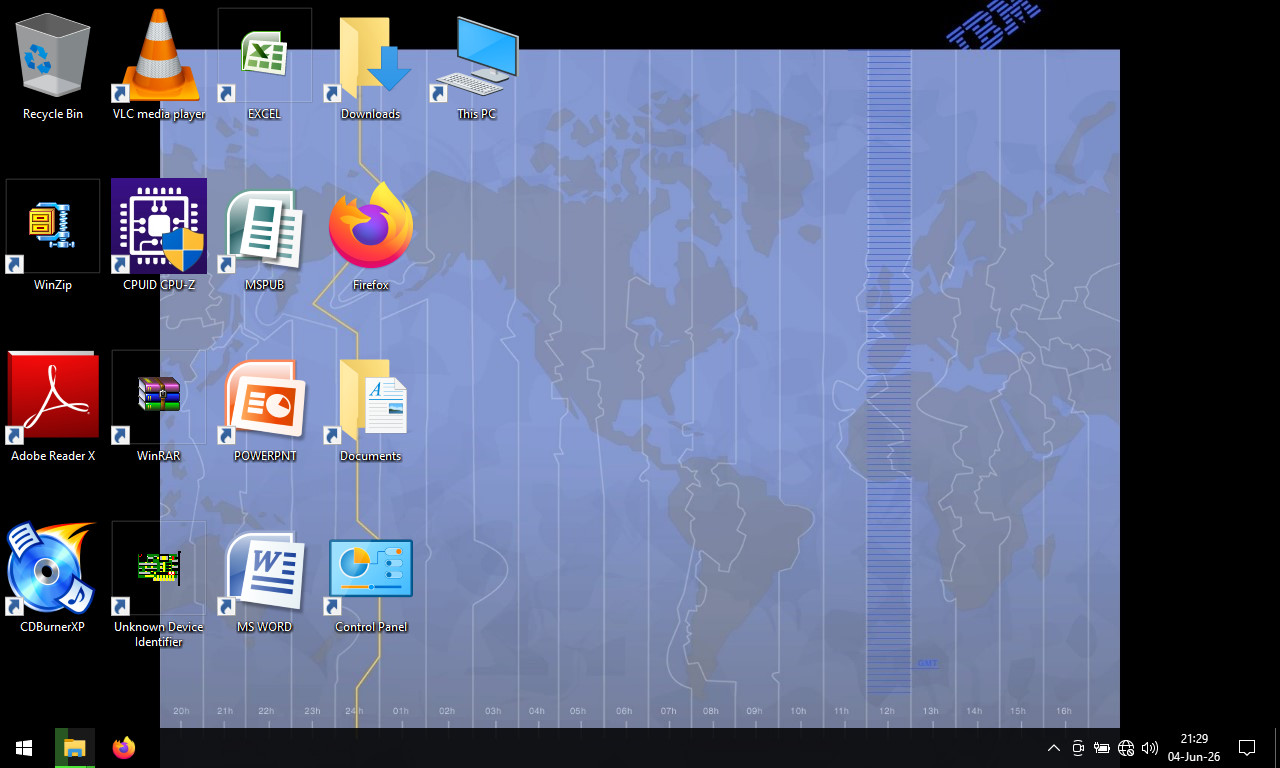Open the network status tray icon
The width and height of the screenshot is (1280, 768).
pyautogui.click(x=1126, y=748)
